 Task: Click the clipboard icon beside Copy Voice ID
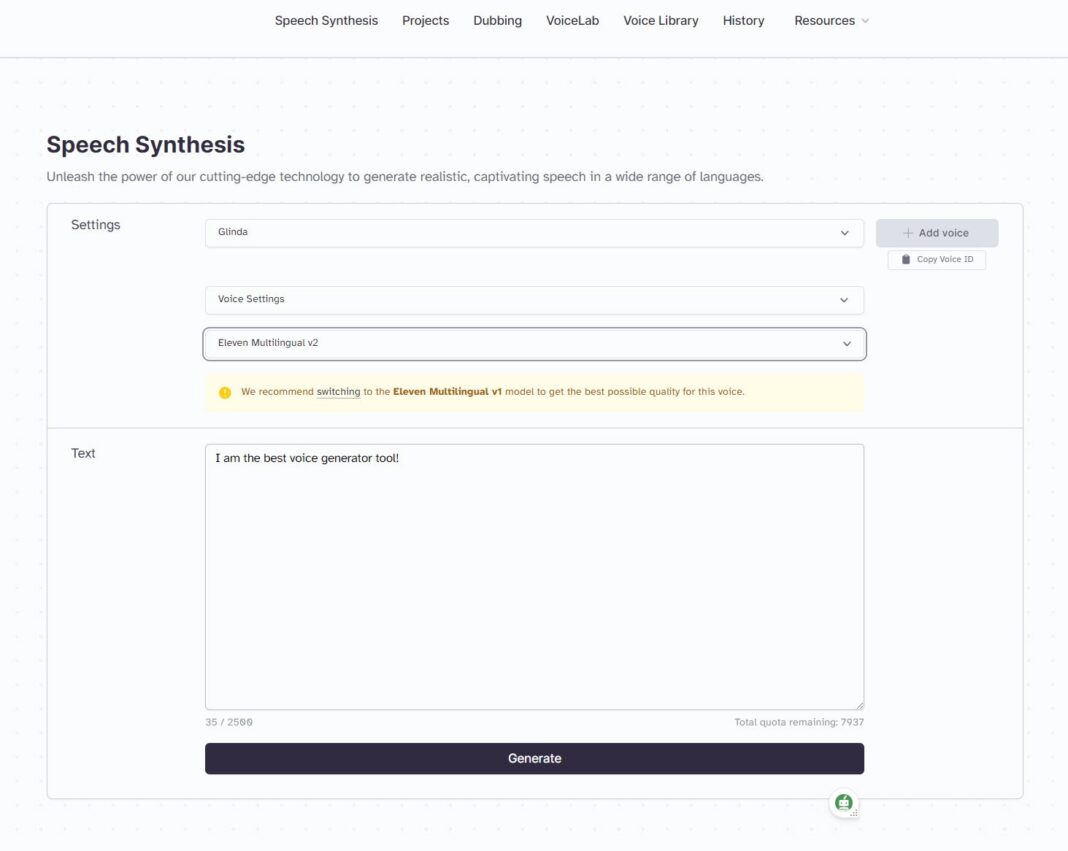click(x=905, y=260)
